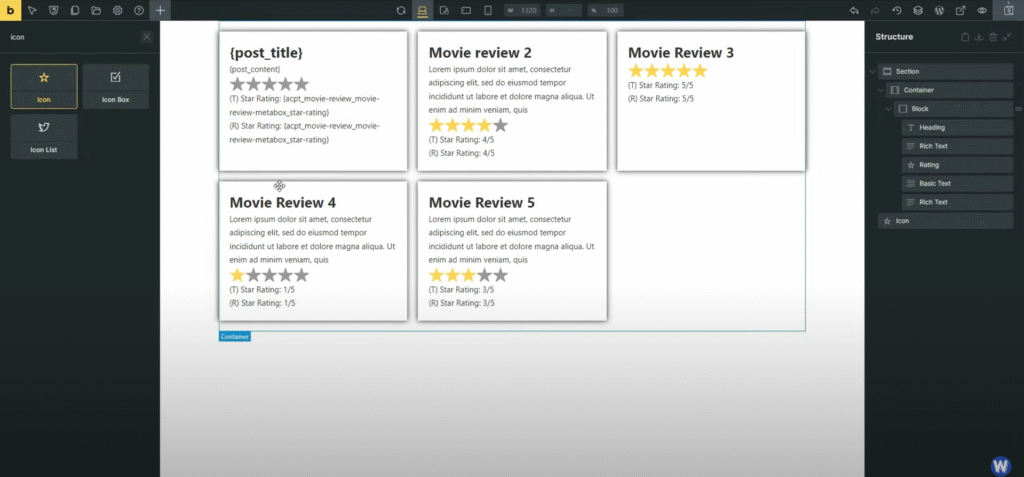Open the pages icon in toolbar
Screen dimensions: 1024x477
(74, 10)
